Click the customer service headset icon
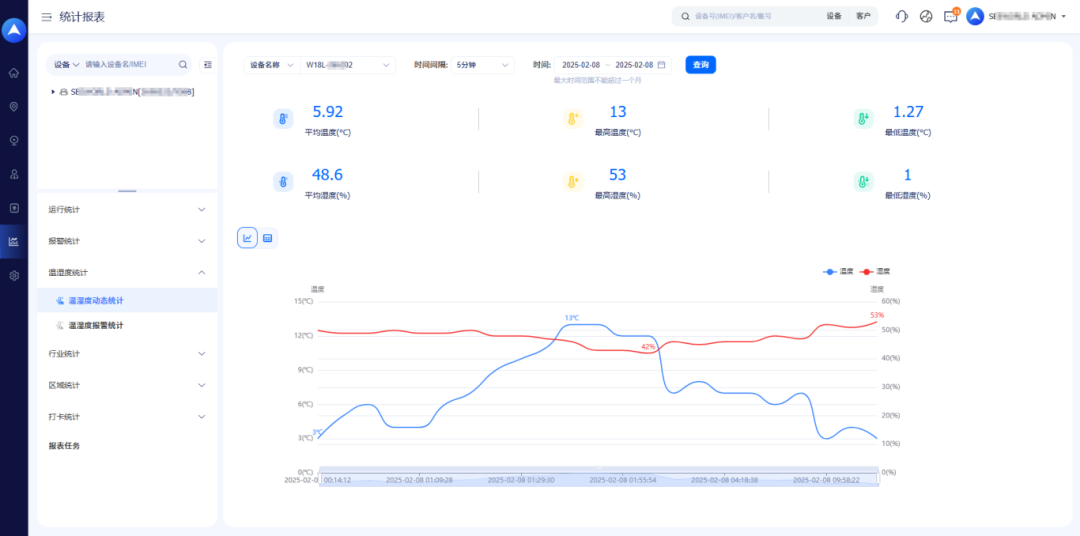Screen dimensions: 1080x536 [x=901, y=16]
